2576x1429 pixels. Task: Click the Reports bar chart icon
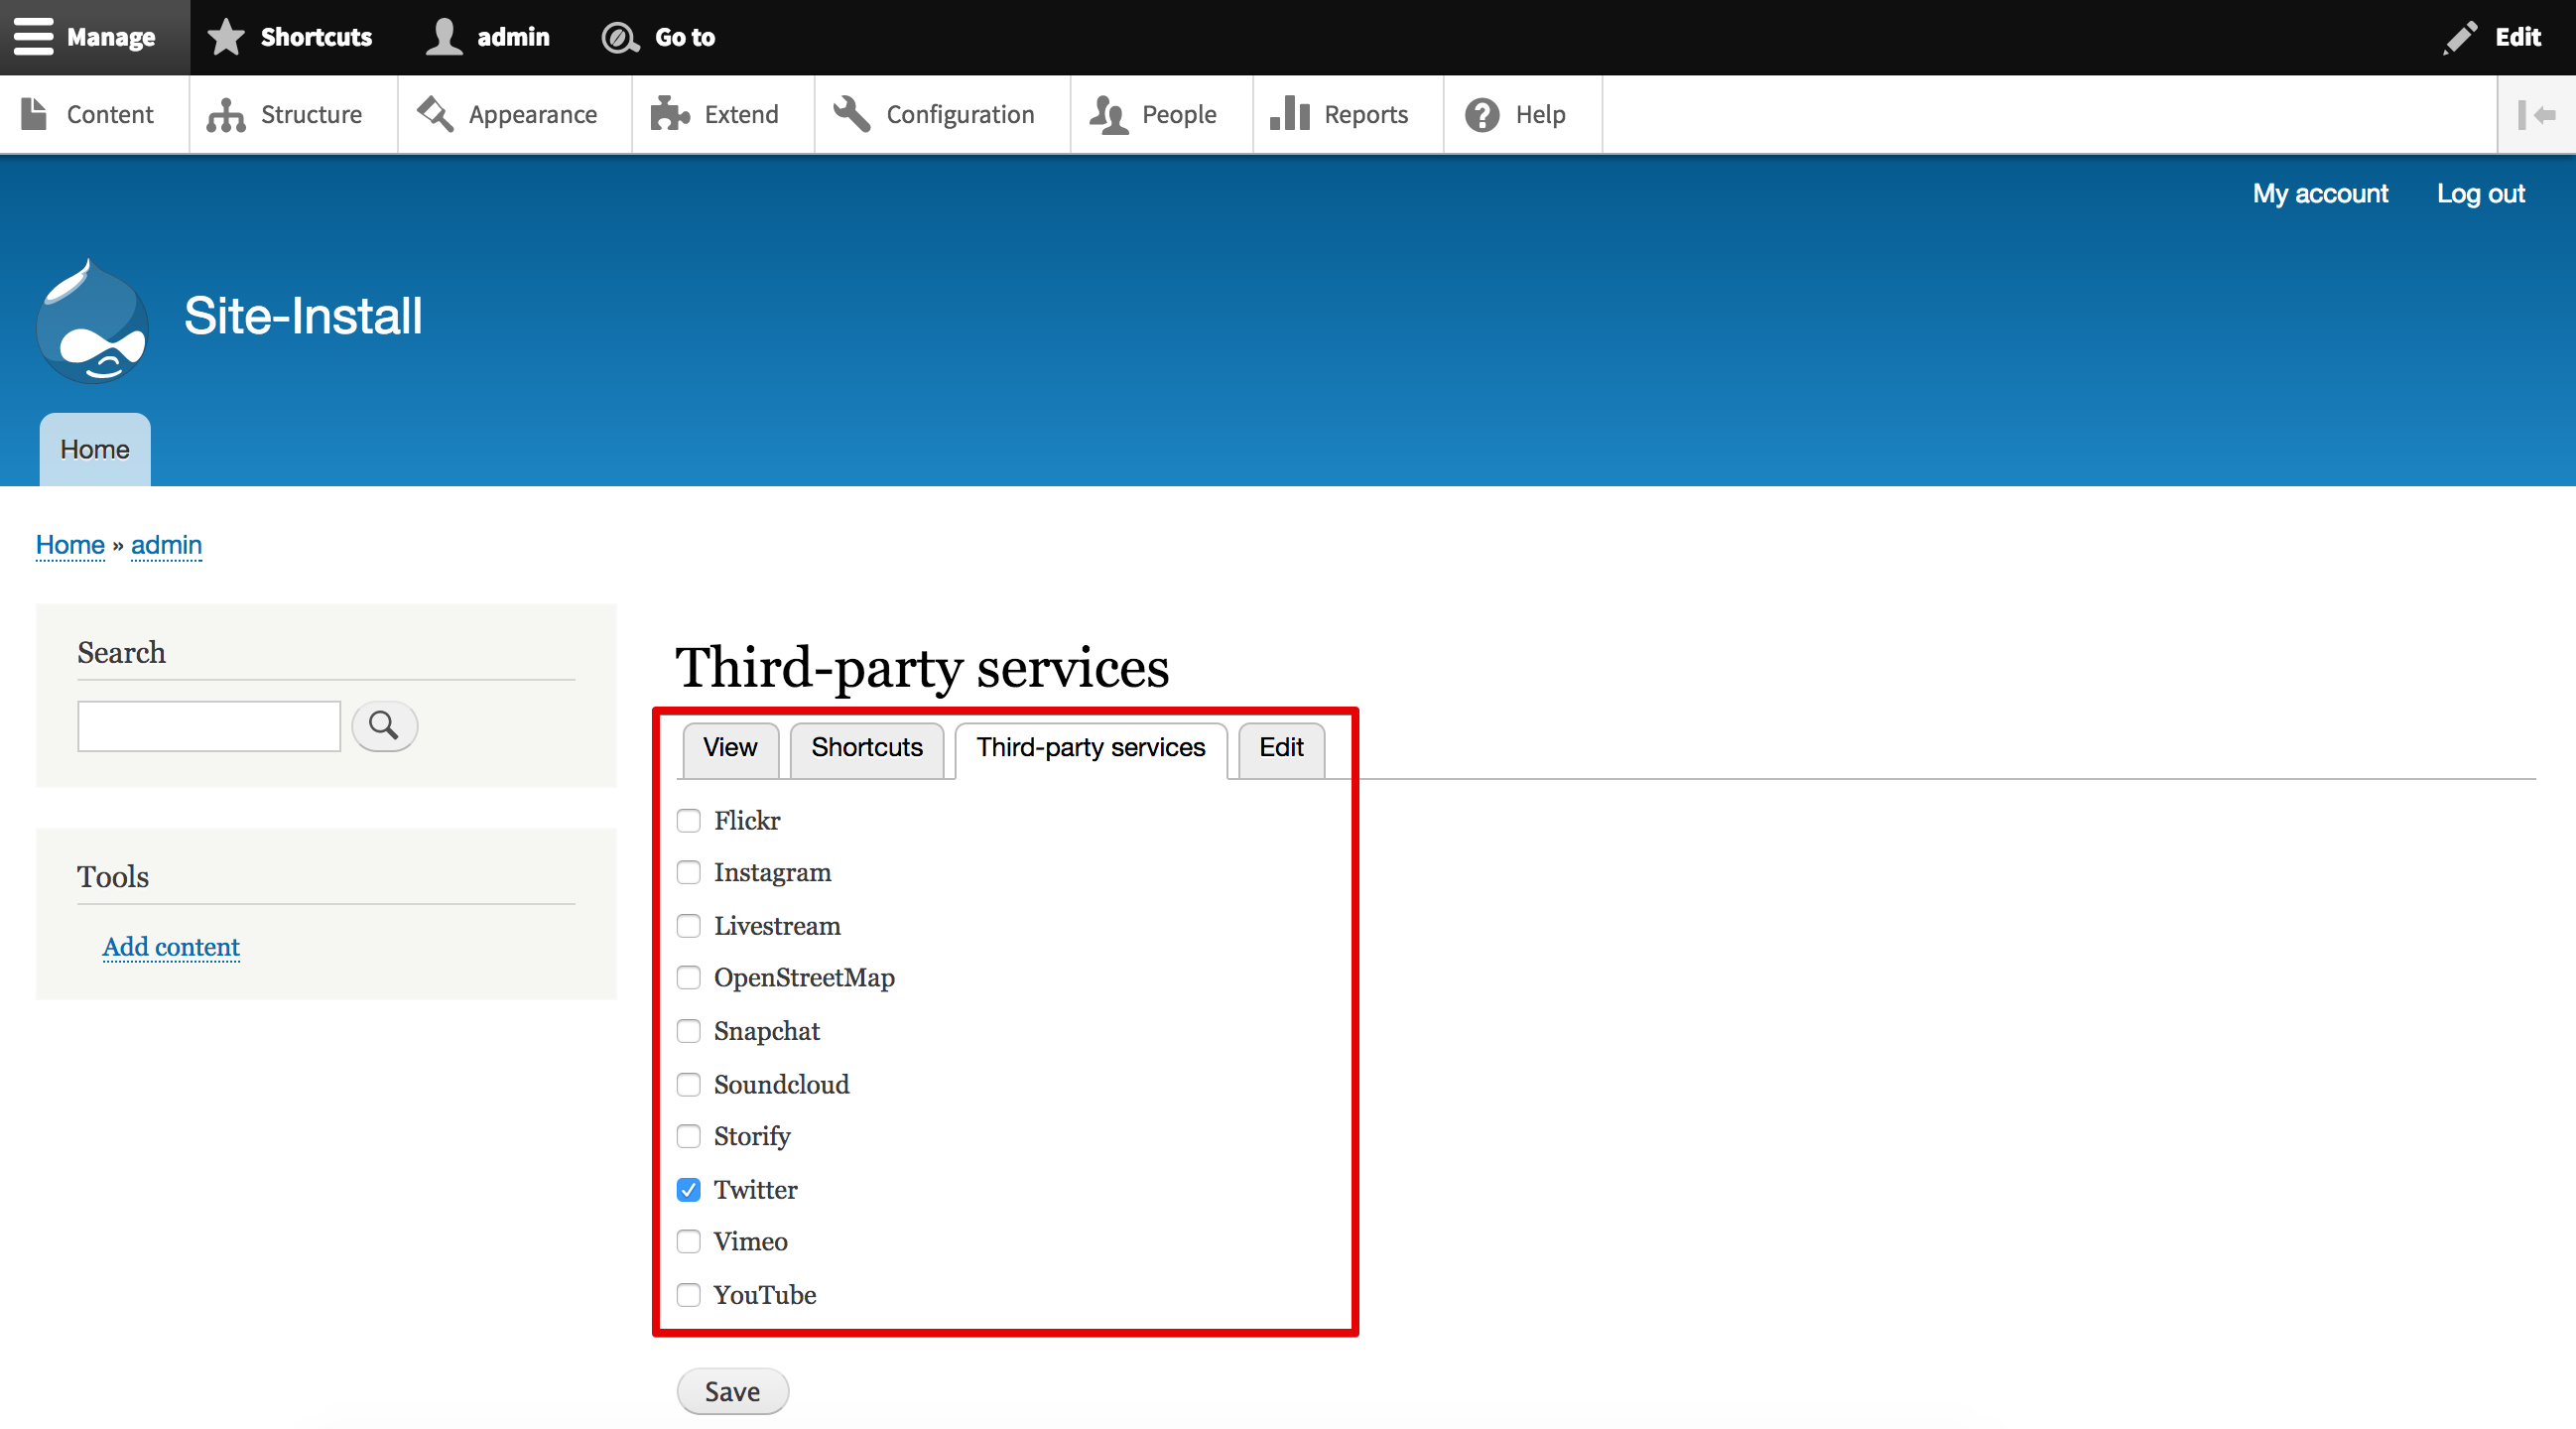click(x=1293, y=112)
